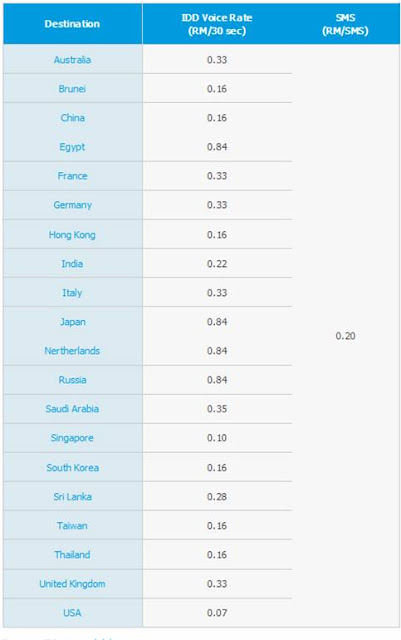Choose Egypt from the destination column

(x=72, y=147)
